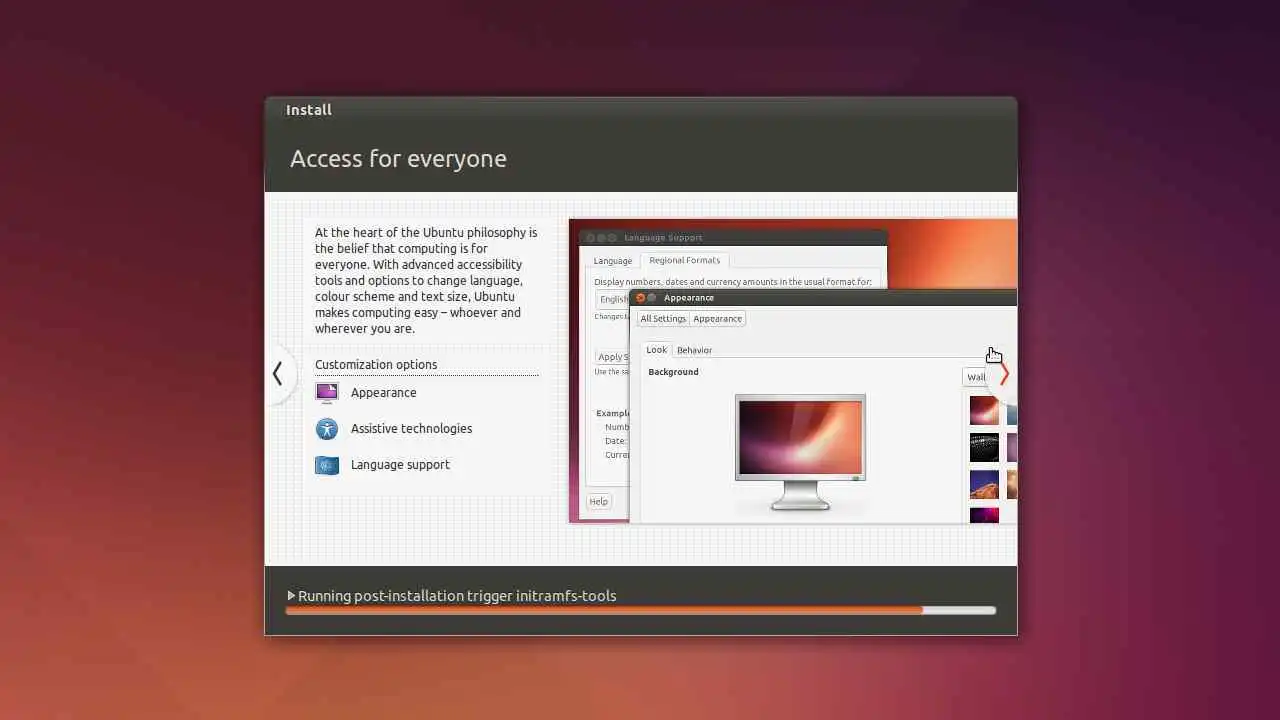Go to the previous installer slide
Image resolution: width=1280 pixels, height=720 pixels.
[x=278, y=374]
